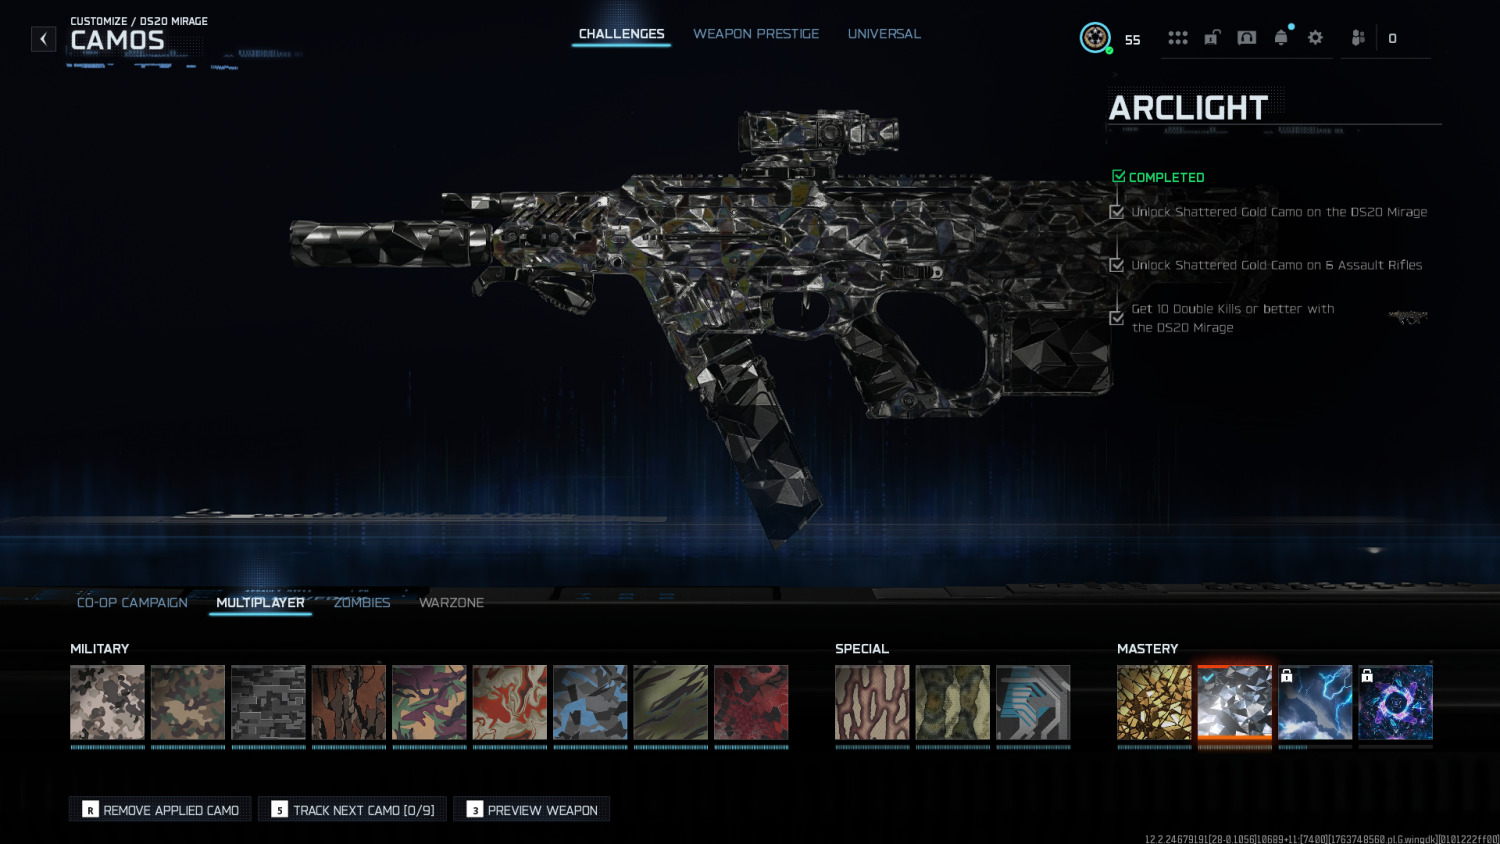Select the green-and-brown woodland Military camo

point(188,703)
